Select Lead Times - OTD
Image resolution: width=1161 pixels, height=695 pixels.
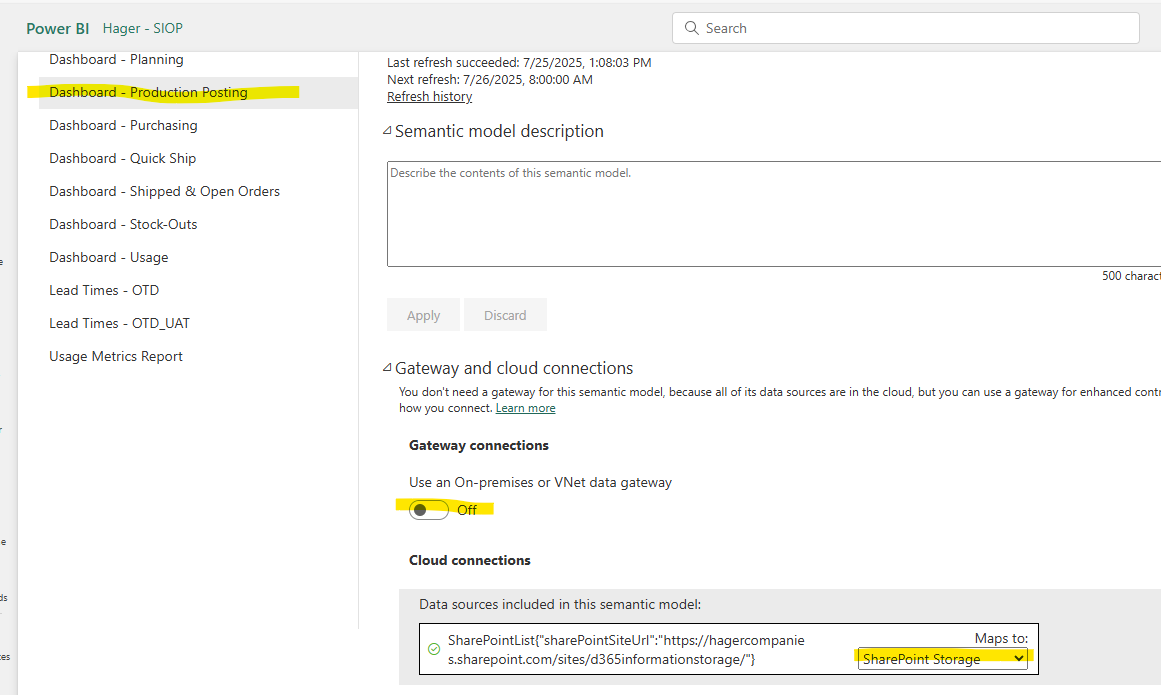(104, 290)
